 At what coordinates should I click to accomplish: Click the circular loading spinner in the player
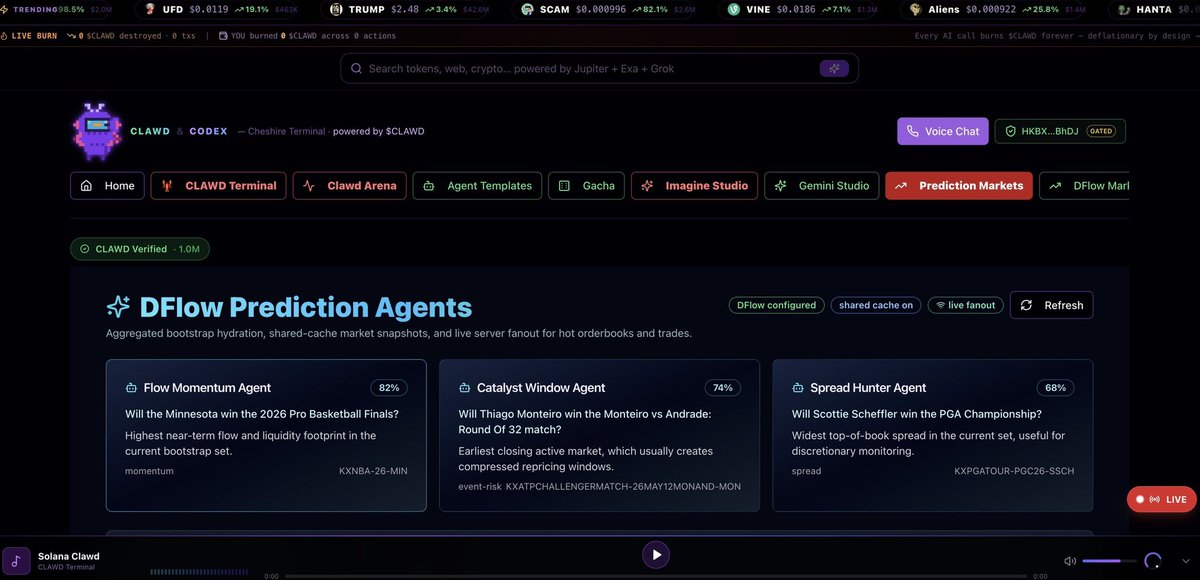pyautogui.click(x=1152, y=561)
